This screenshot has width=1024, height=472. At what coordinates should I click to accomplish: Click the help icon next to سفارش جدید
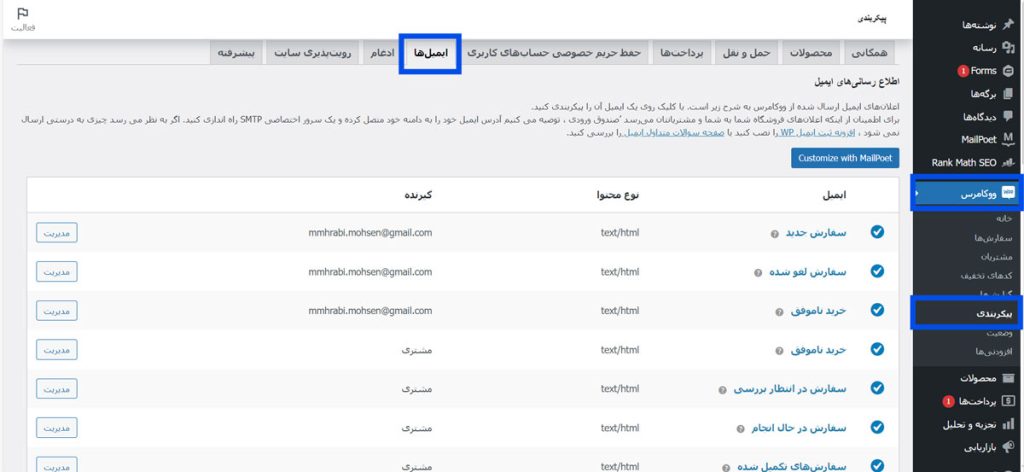[775, 234]
